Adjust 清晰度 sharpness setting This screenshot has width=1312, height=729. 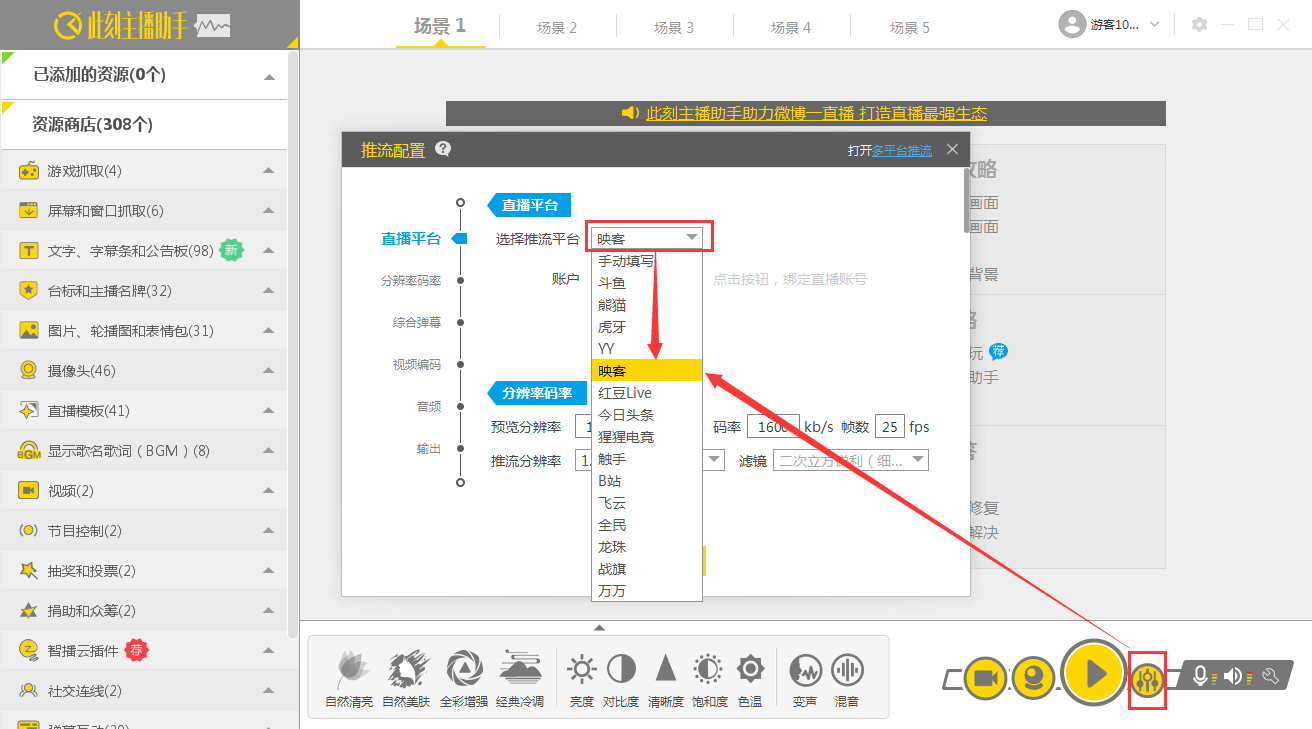click(666, 678)
